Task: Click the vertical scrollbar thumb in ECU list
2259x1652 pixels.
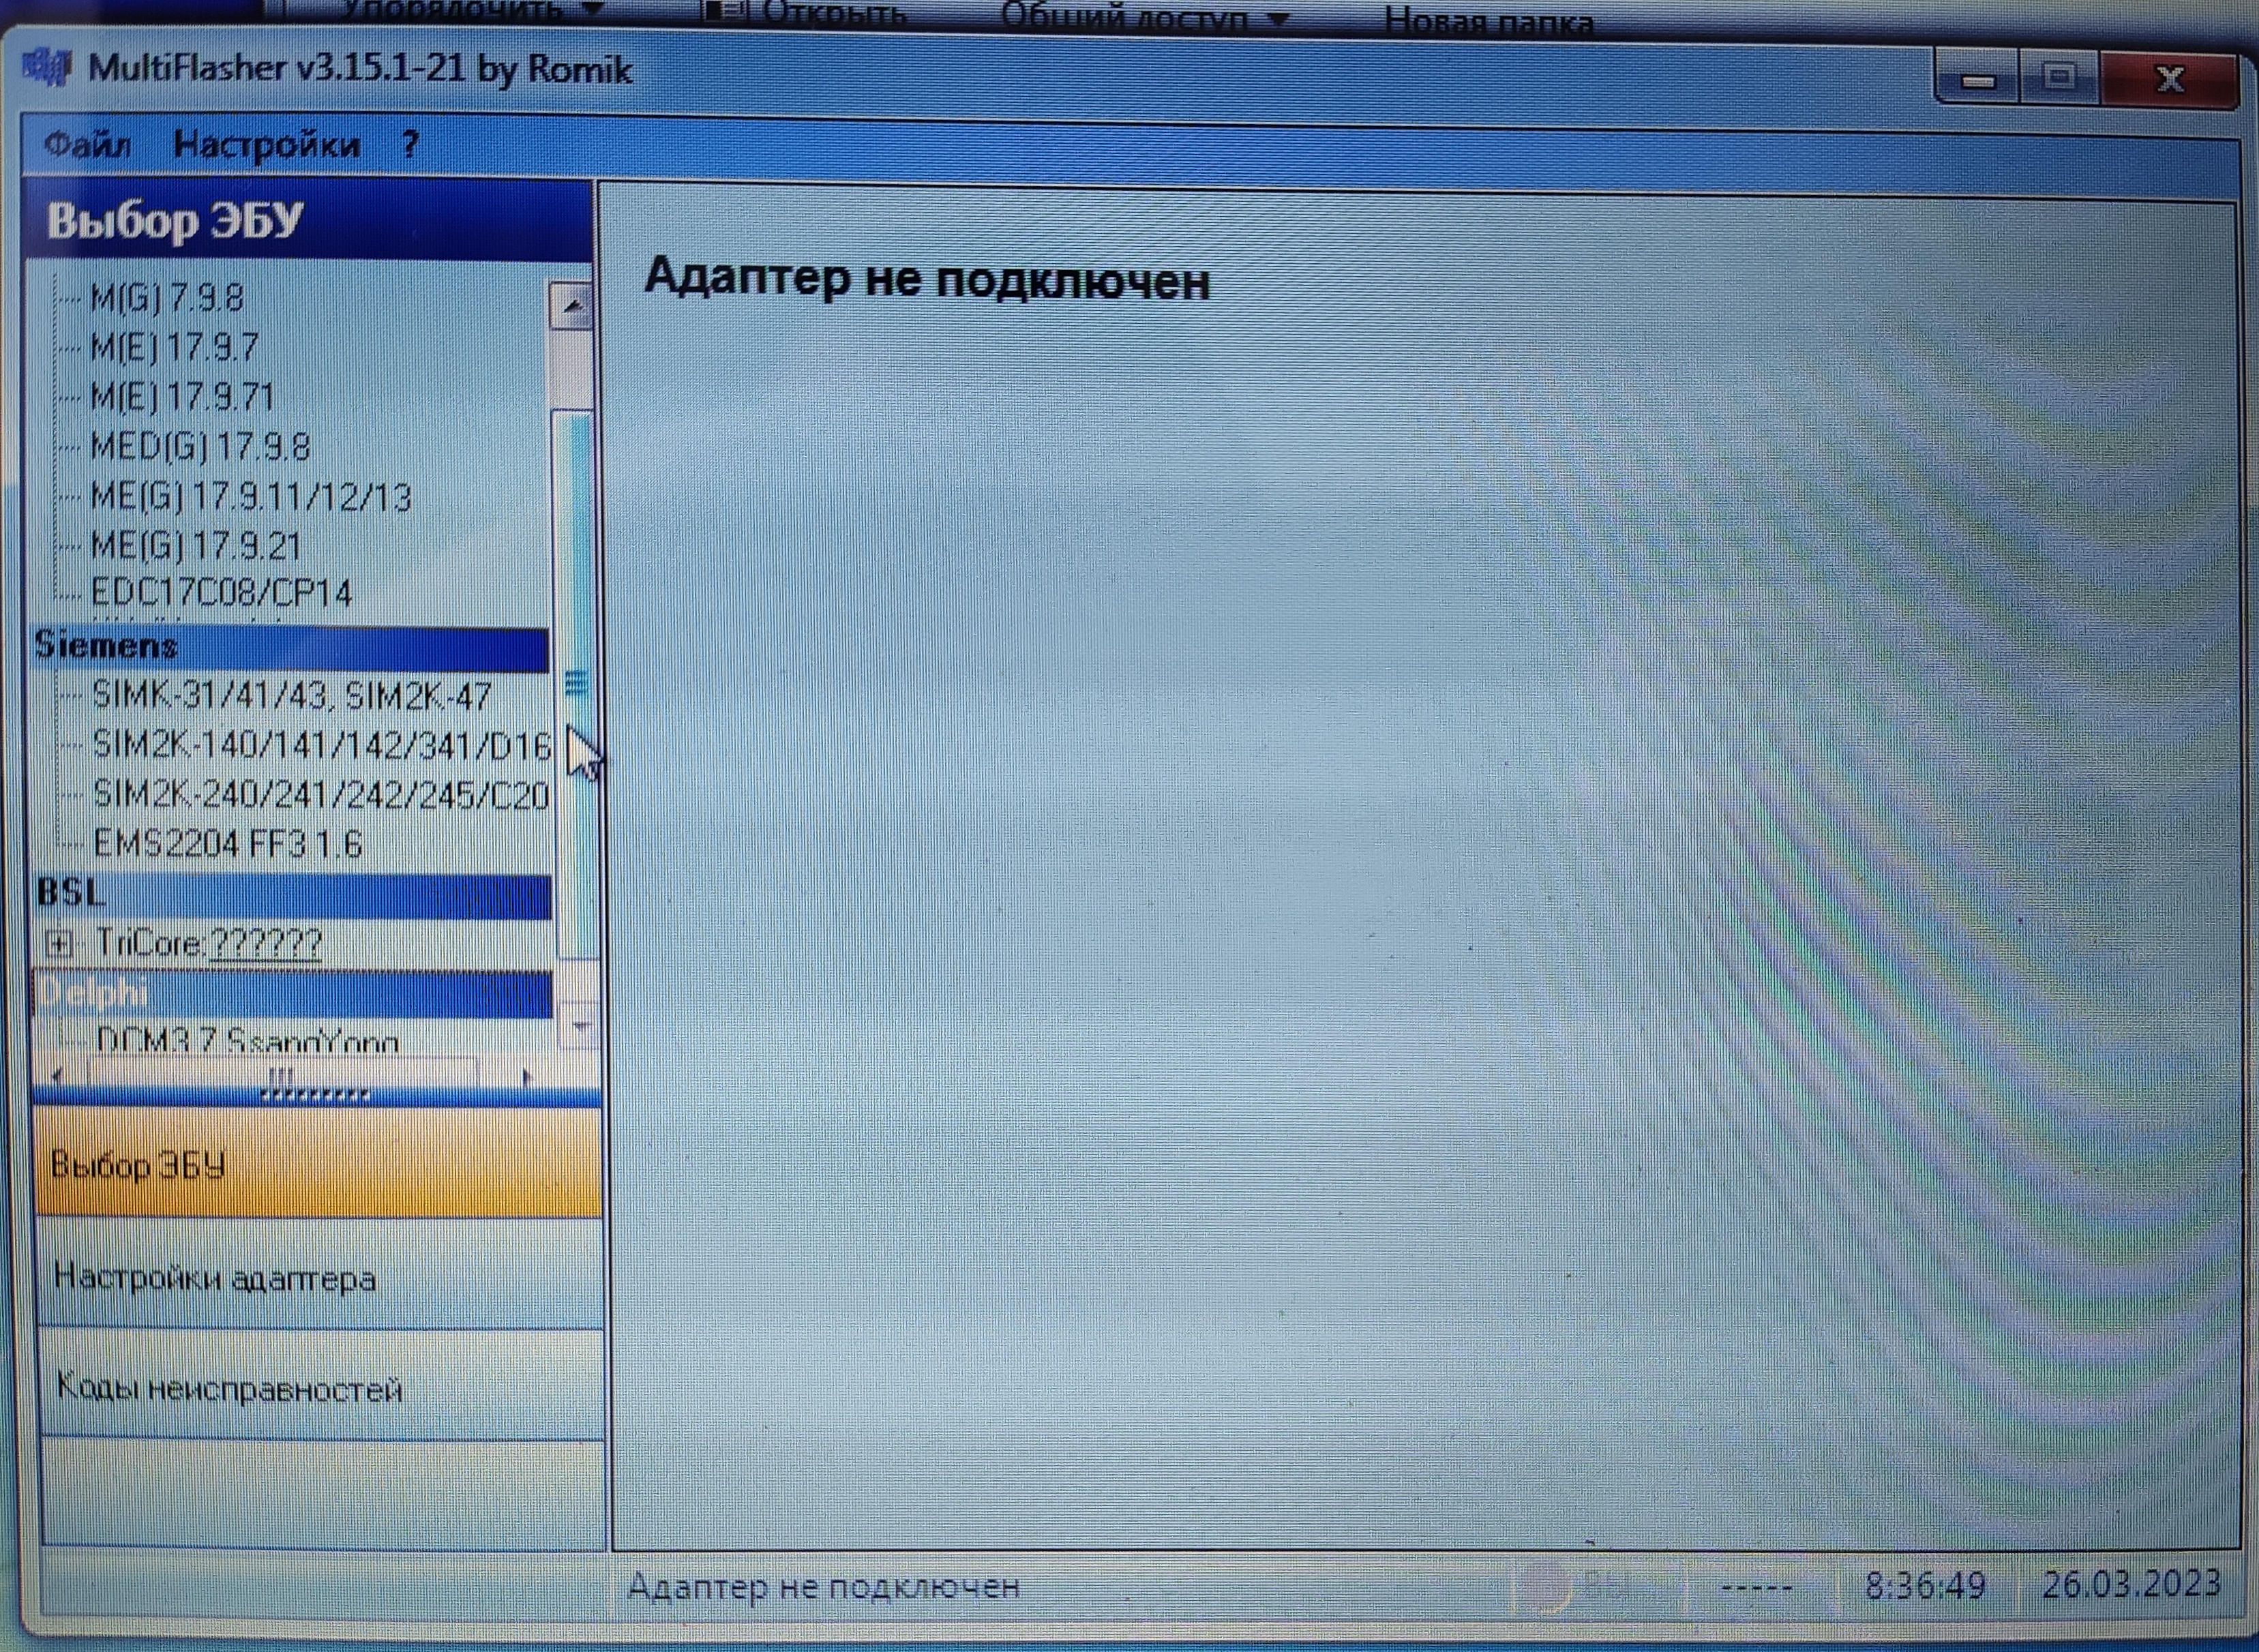Action: [575, 684]
